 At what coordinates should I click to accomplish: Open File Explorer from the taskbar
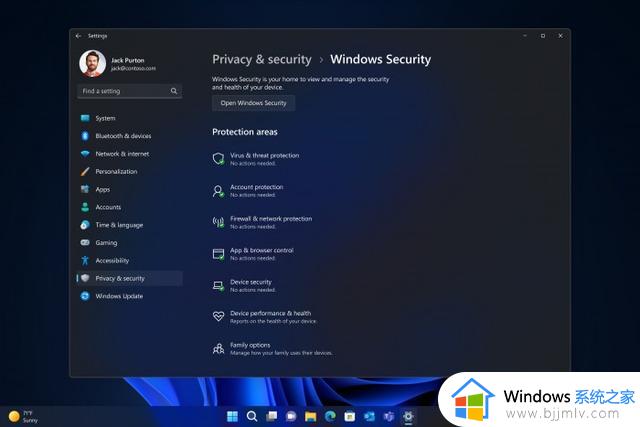click(311, 416)
